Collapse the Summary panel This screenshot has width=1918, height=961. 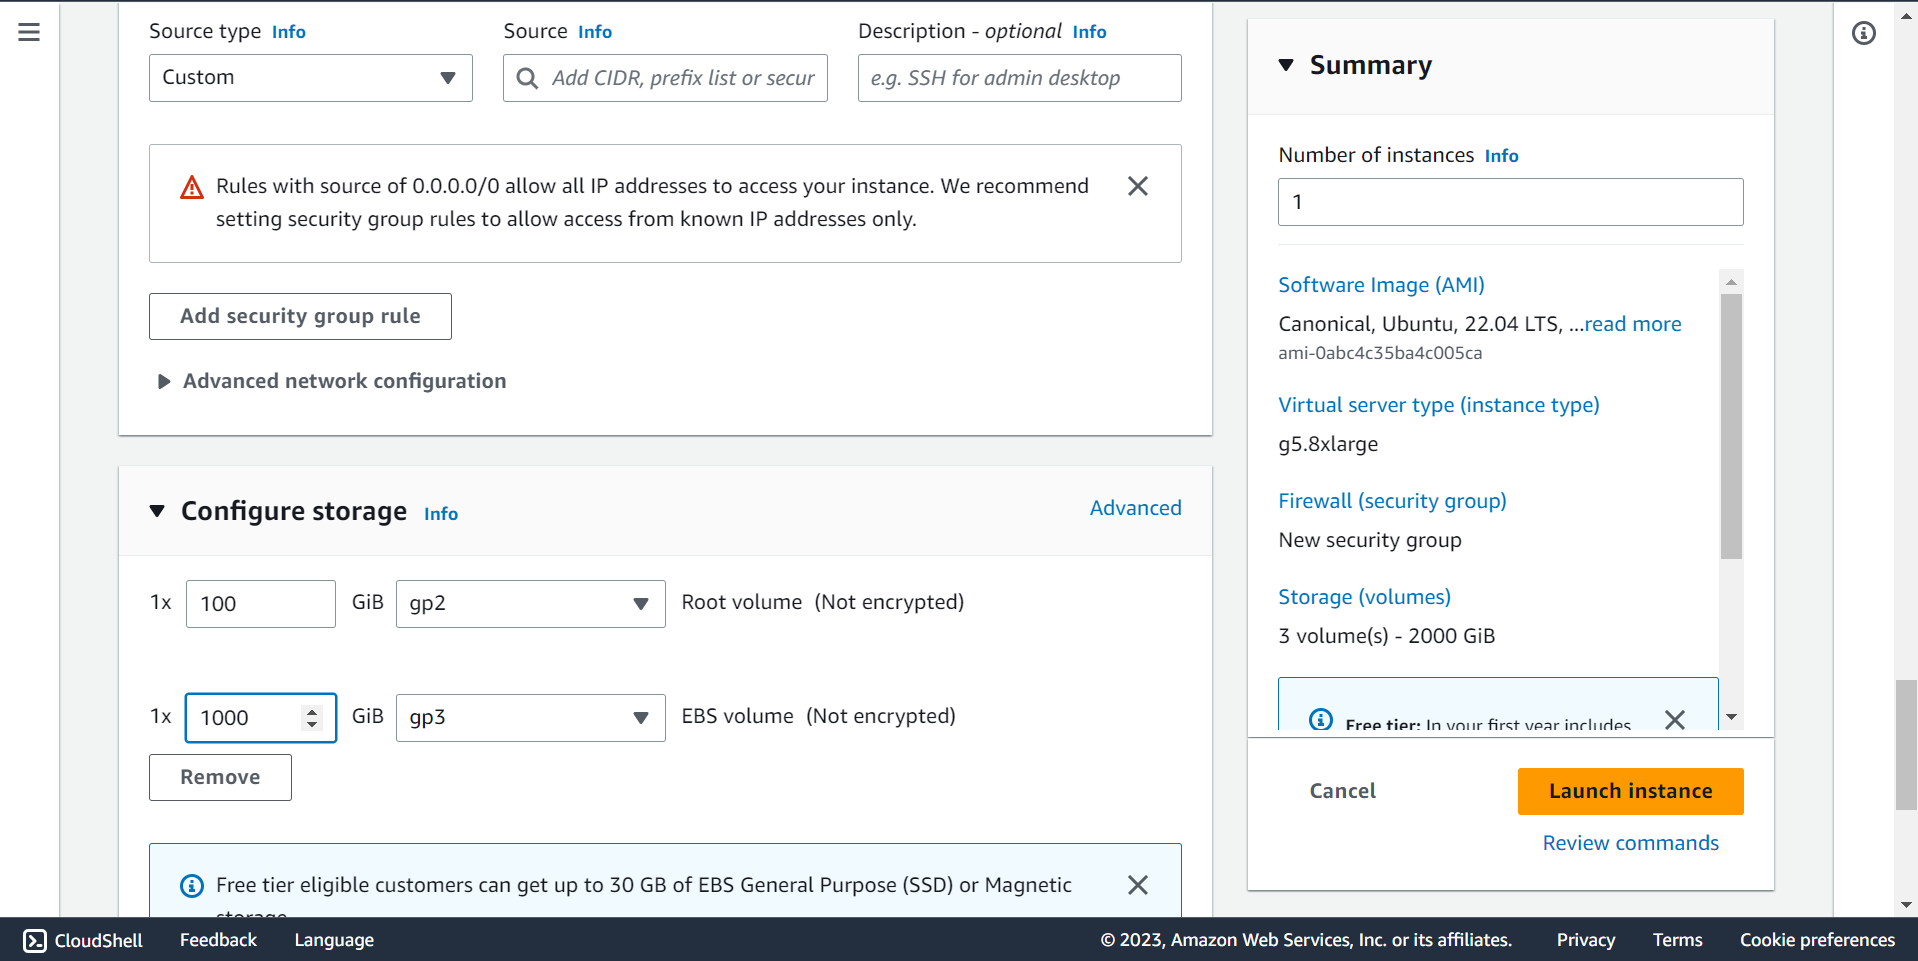[x=1286, y=65]
